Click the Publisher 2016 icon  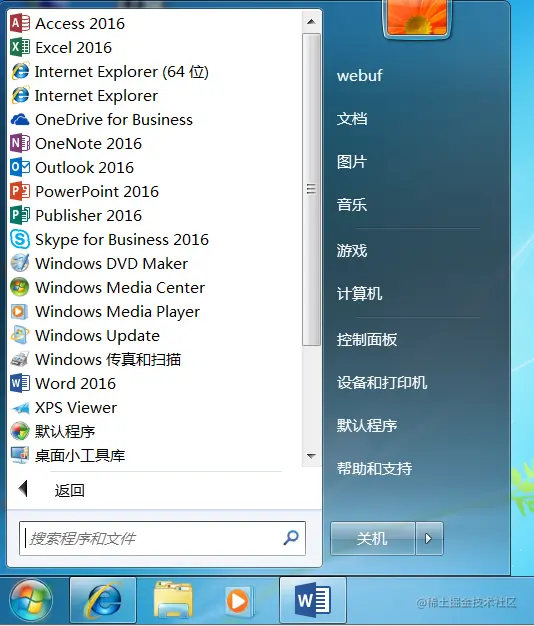coord(20,215)
